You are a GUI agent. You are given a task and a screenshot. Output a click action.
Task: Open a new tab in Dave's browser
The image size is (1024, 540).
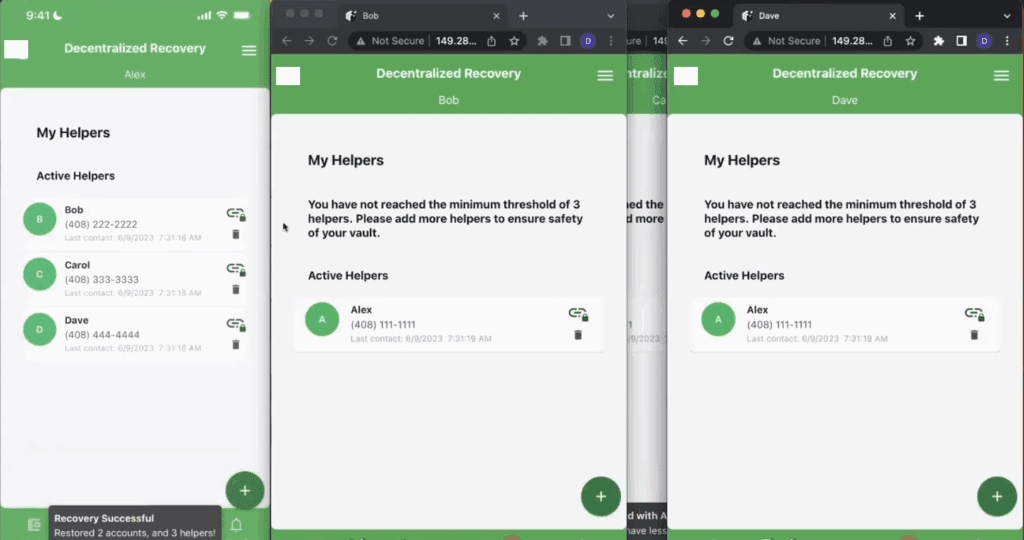(919, 16)
